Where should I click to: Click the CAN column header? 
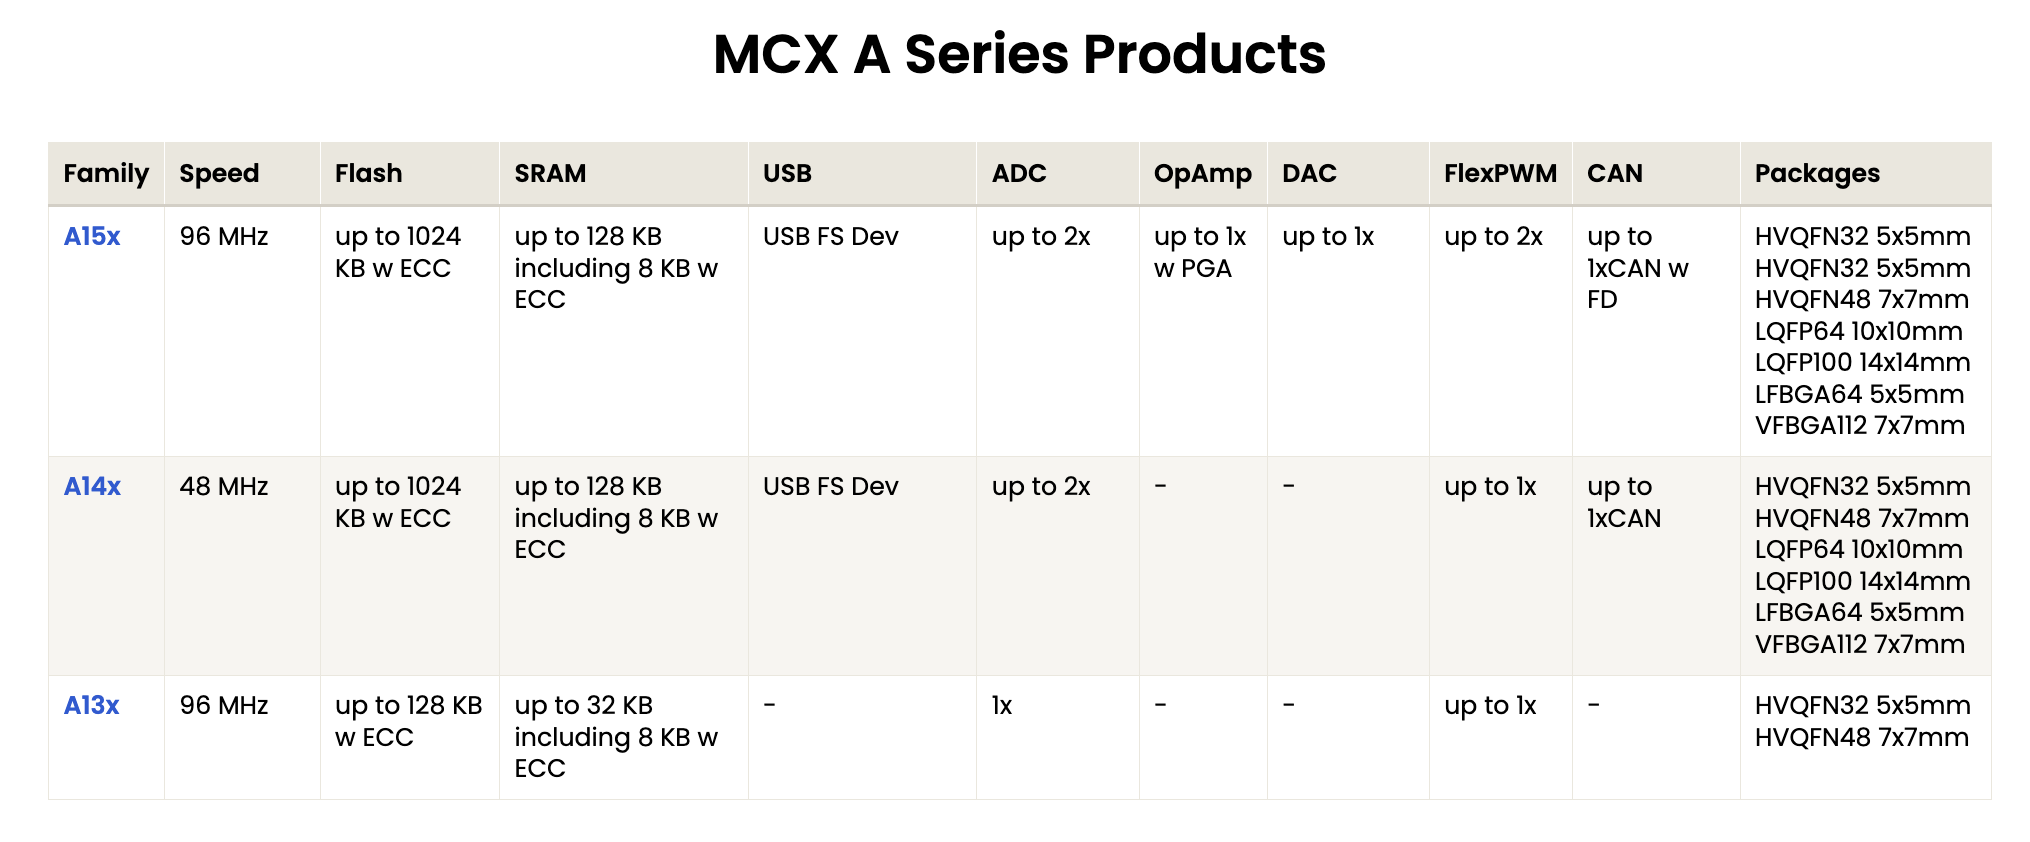(1656, 174)
